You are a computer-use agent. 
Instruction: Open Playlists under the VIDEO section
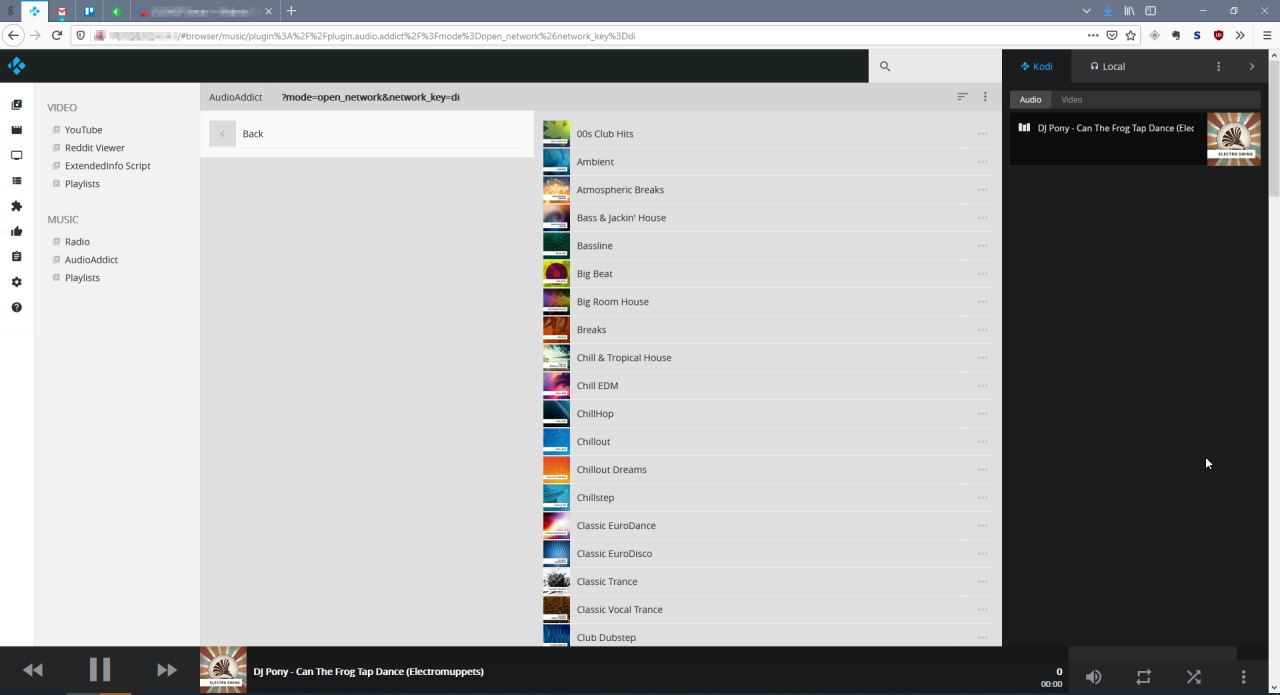click(82, 184)
